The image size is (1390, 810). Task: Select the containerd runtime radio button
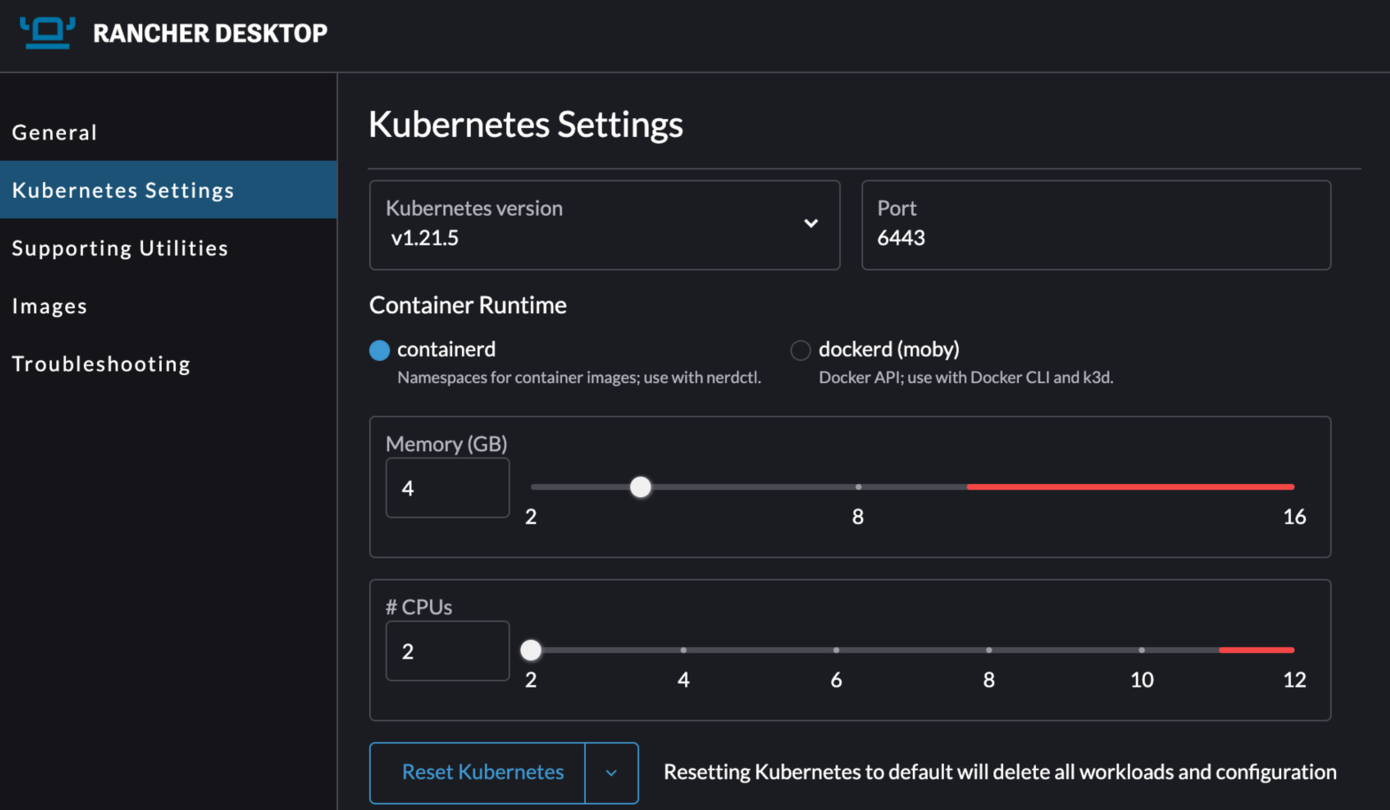[x=379, y=350]
